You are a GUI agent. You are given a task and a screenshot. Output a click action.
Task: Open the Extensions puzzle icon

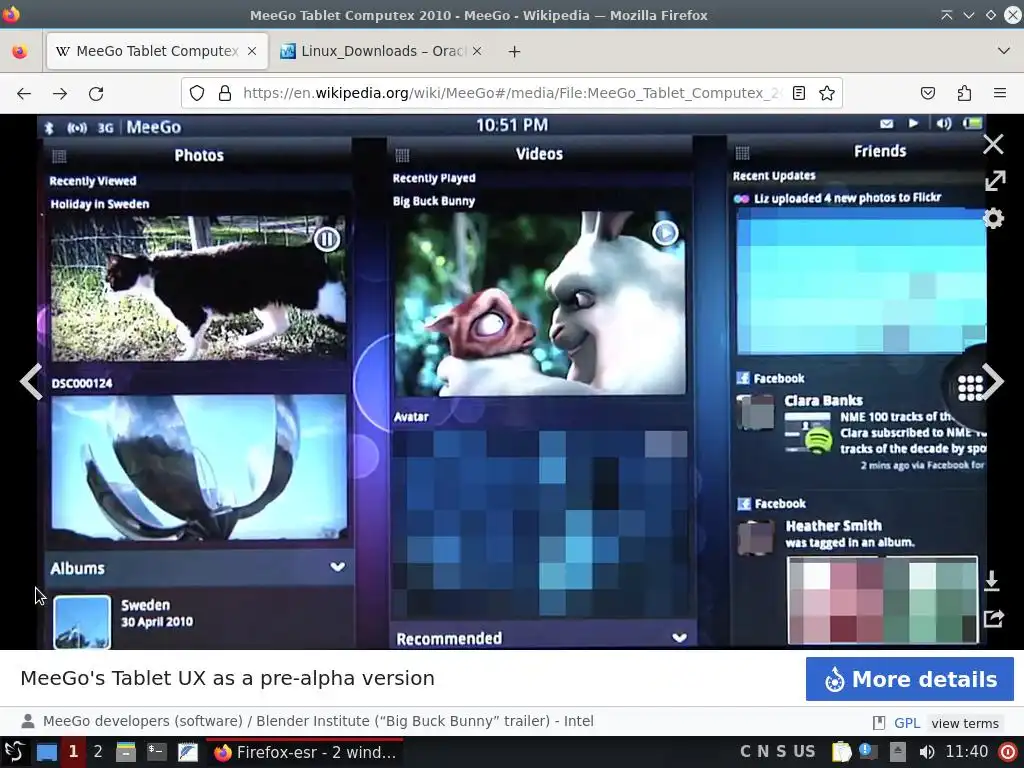tap(964, 93)
